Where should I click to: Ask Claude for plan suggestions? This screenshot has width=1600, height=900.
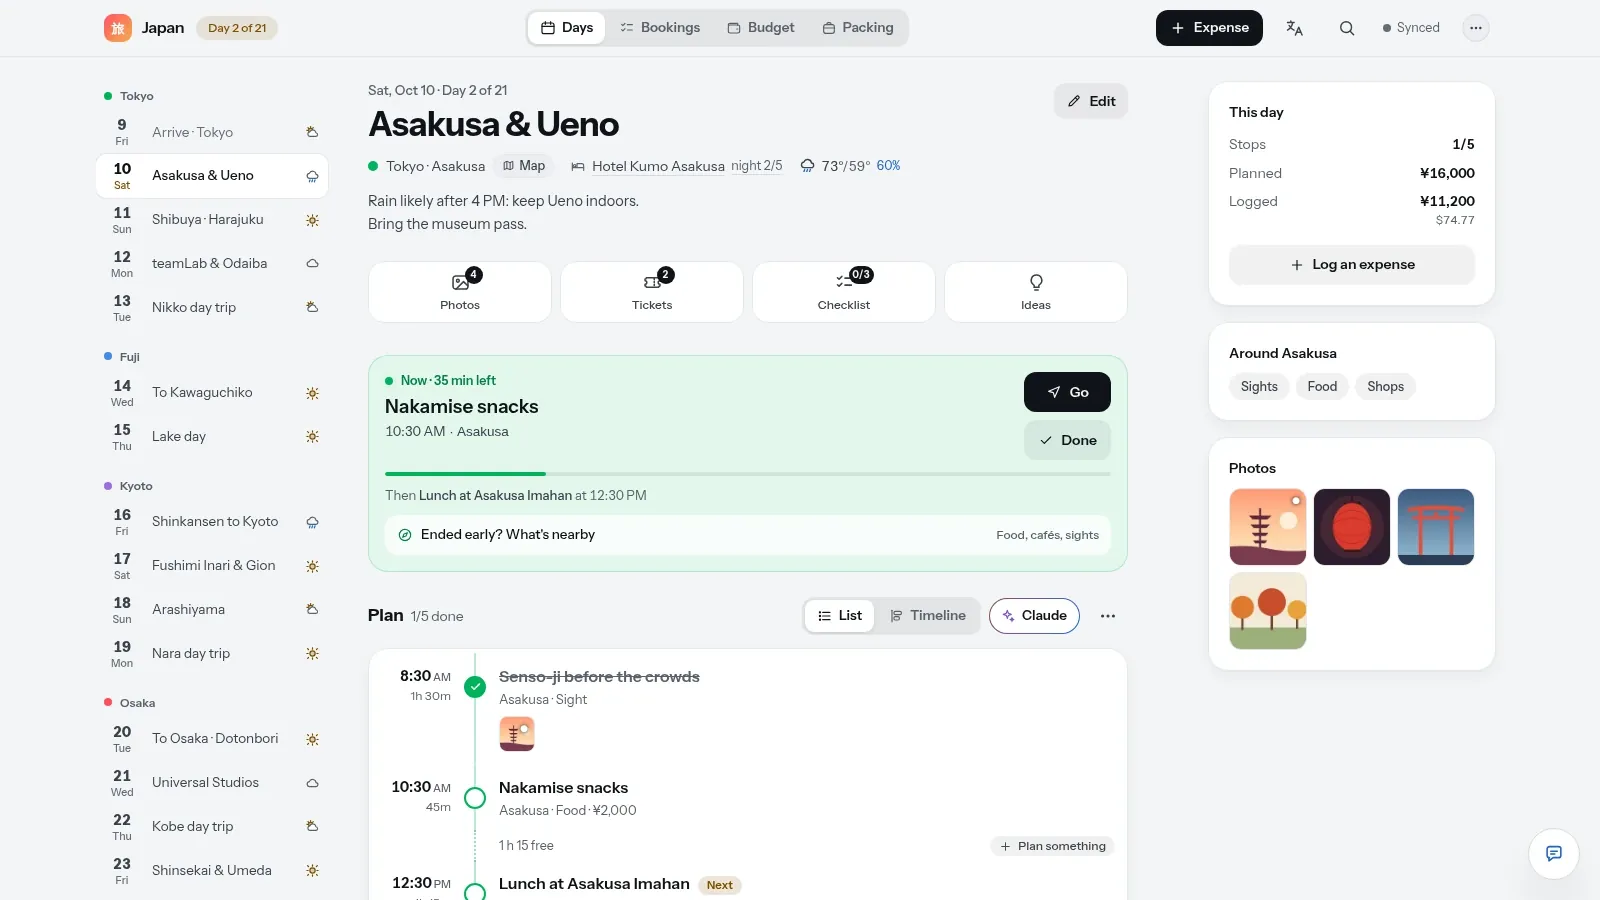[x=1034, y=616]
